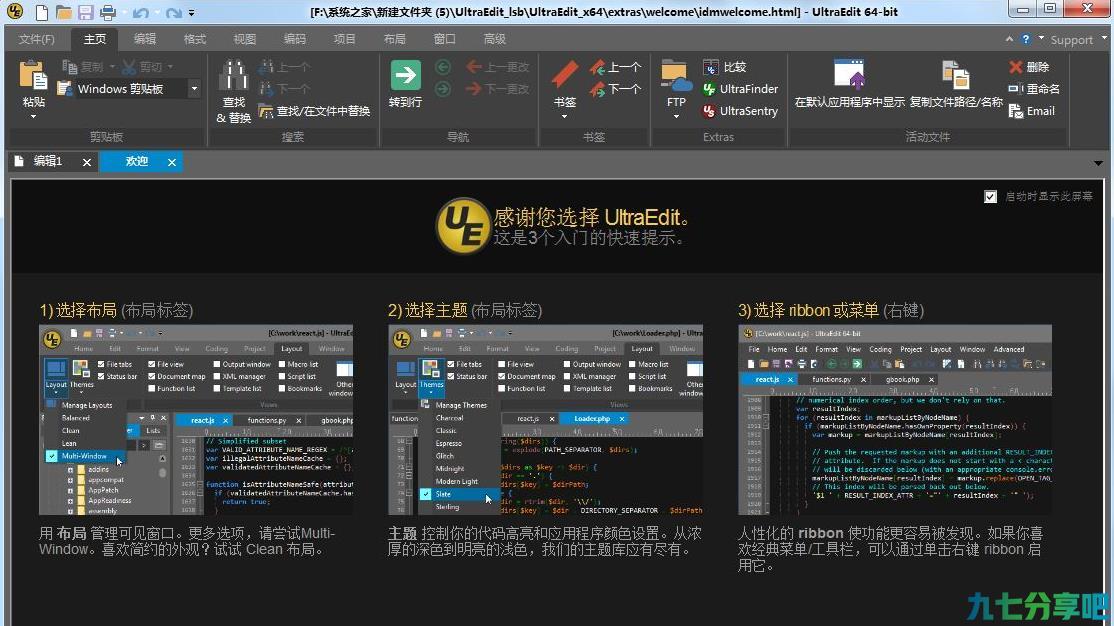Image resolution: width=1114 pixels, height=626 pixels.
Task: Click 下一个 in the 搜索 group
Action: 284,89
